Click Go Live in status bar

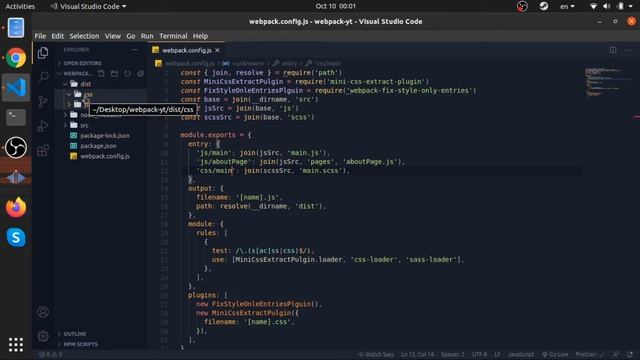tap(555, 354)
